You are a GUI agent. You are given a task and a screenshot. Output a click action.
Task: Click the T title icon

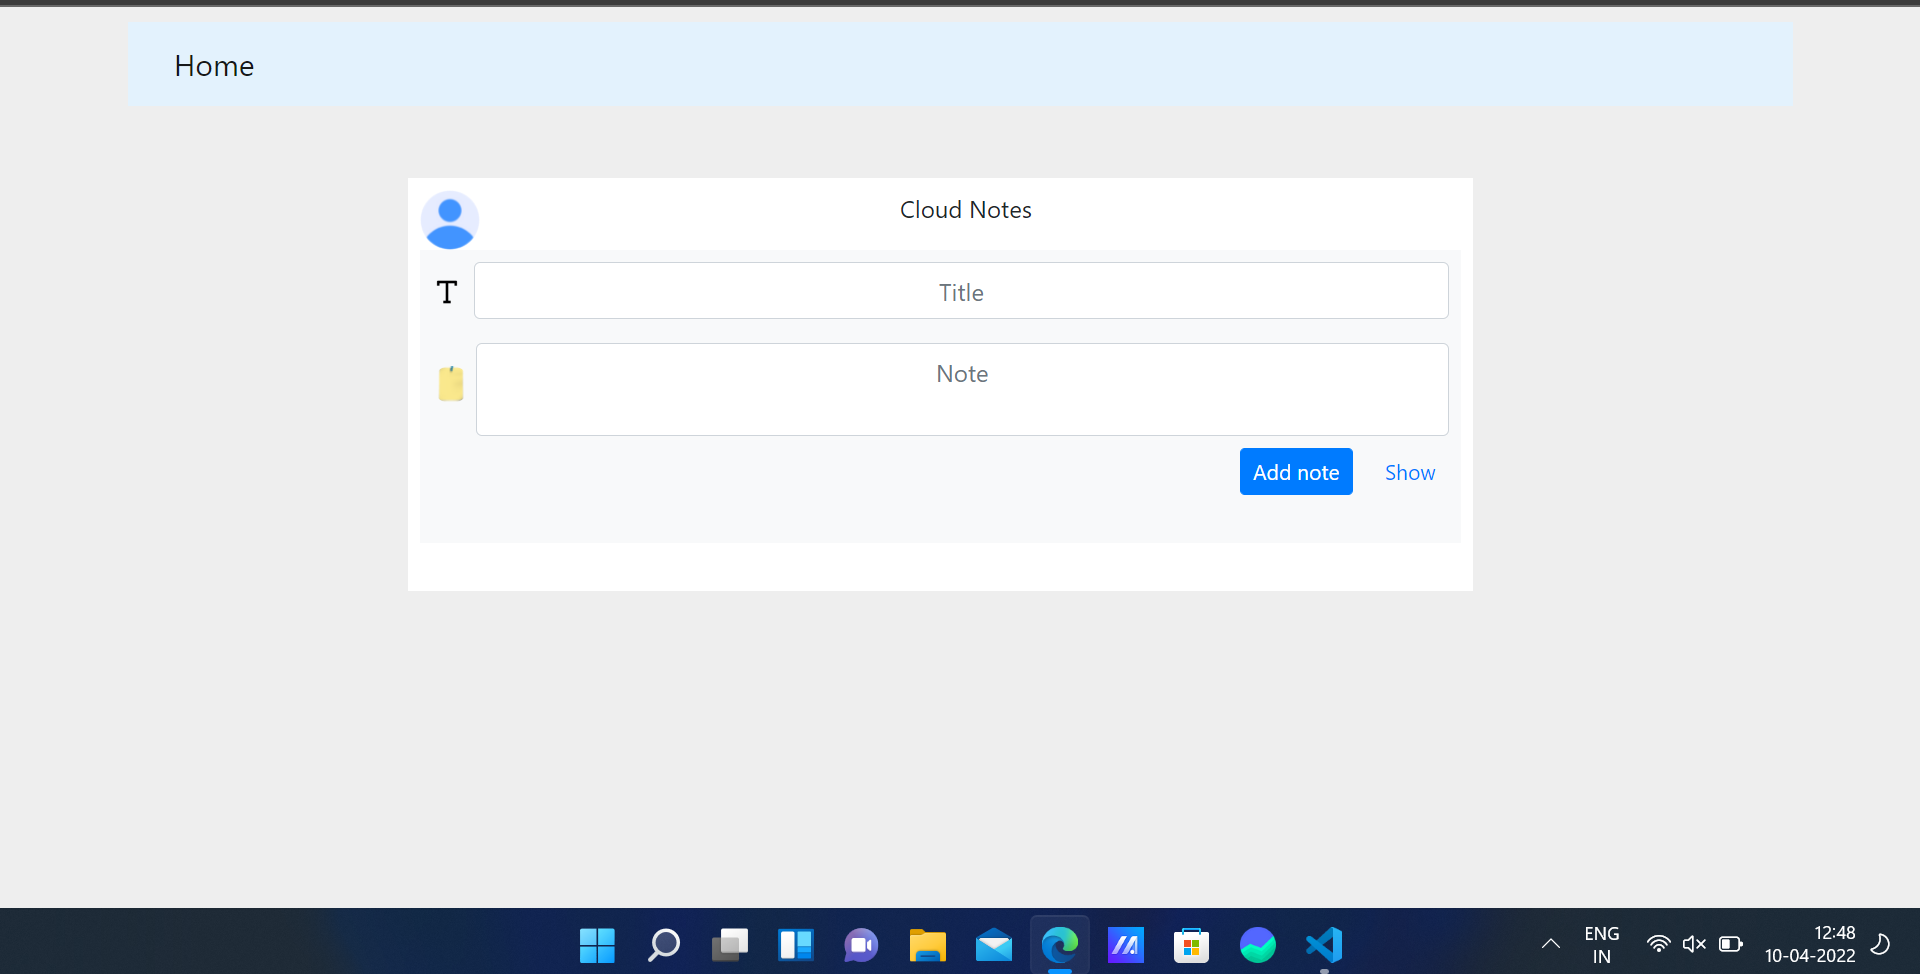tap(447, 292)
